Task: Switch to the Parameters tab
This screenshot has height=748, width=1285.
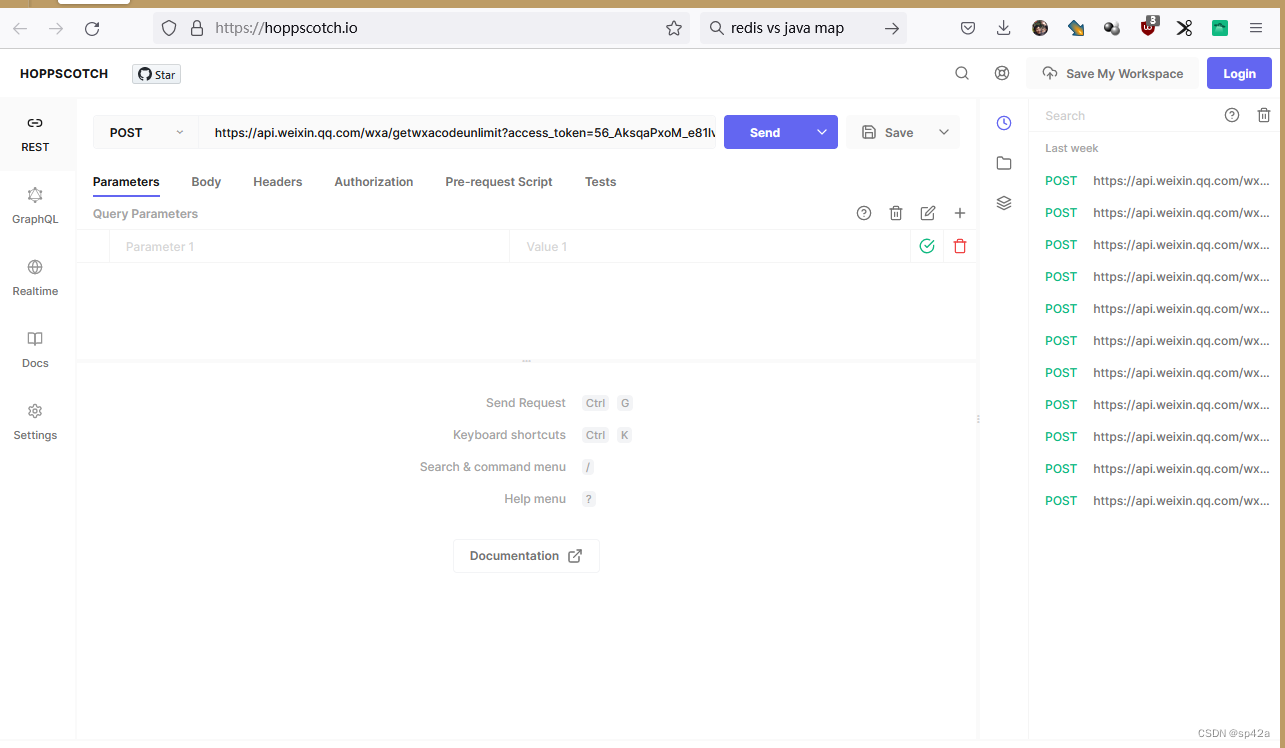Action: click(126, 182)
